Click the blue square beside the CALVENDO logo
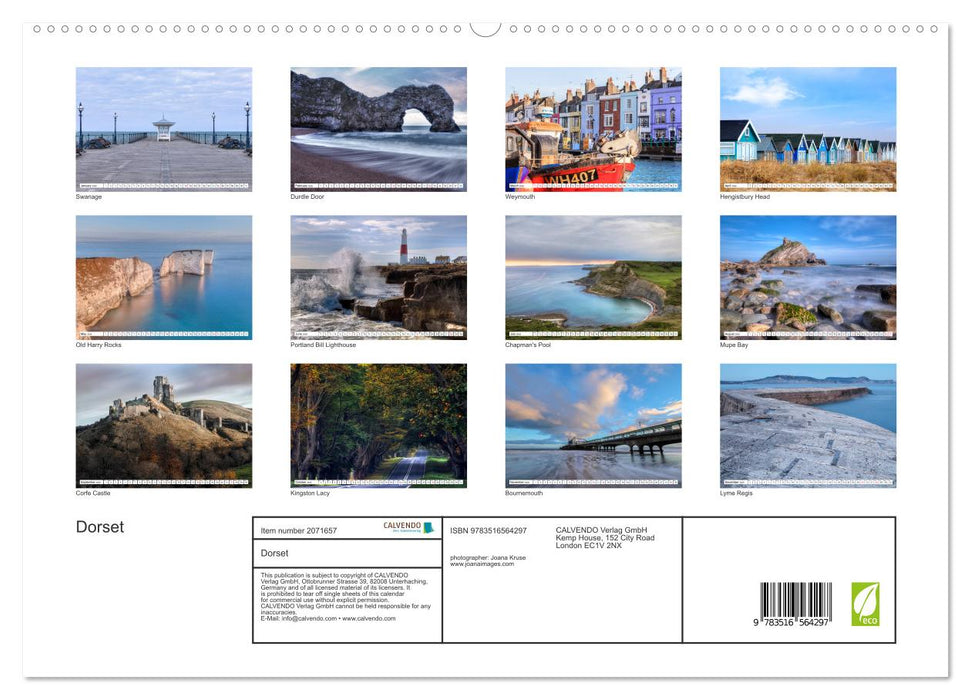This screenshot has width=971, height=700. (x=430, y=526)
